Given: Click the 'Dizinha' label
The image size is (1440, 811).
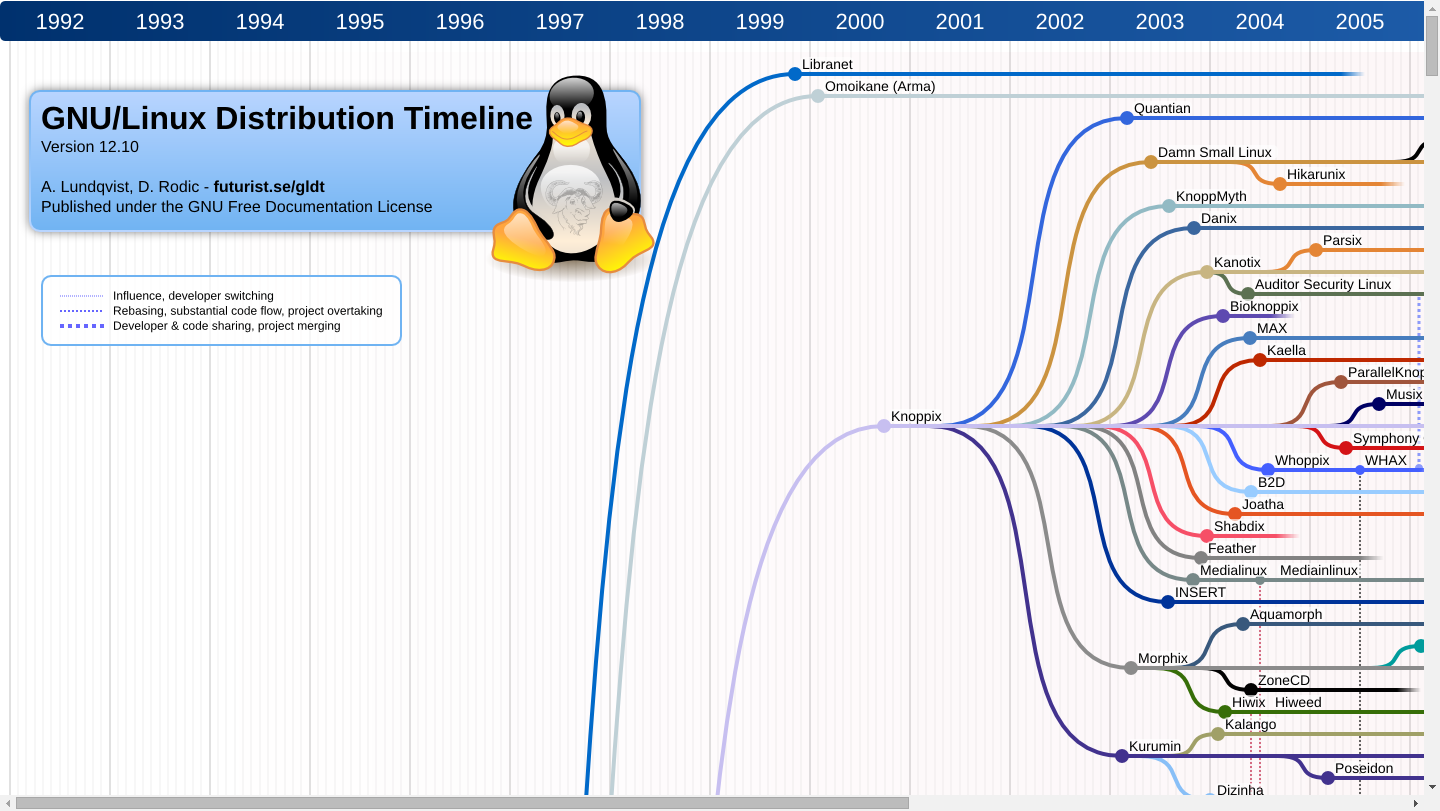Looking at the screenshot, I should click(1240, 790).
